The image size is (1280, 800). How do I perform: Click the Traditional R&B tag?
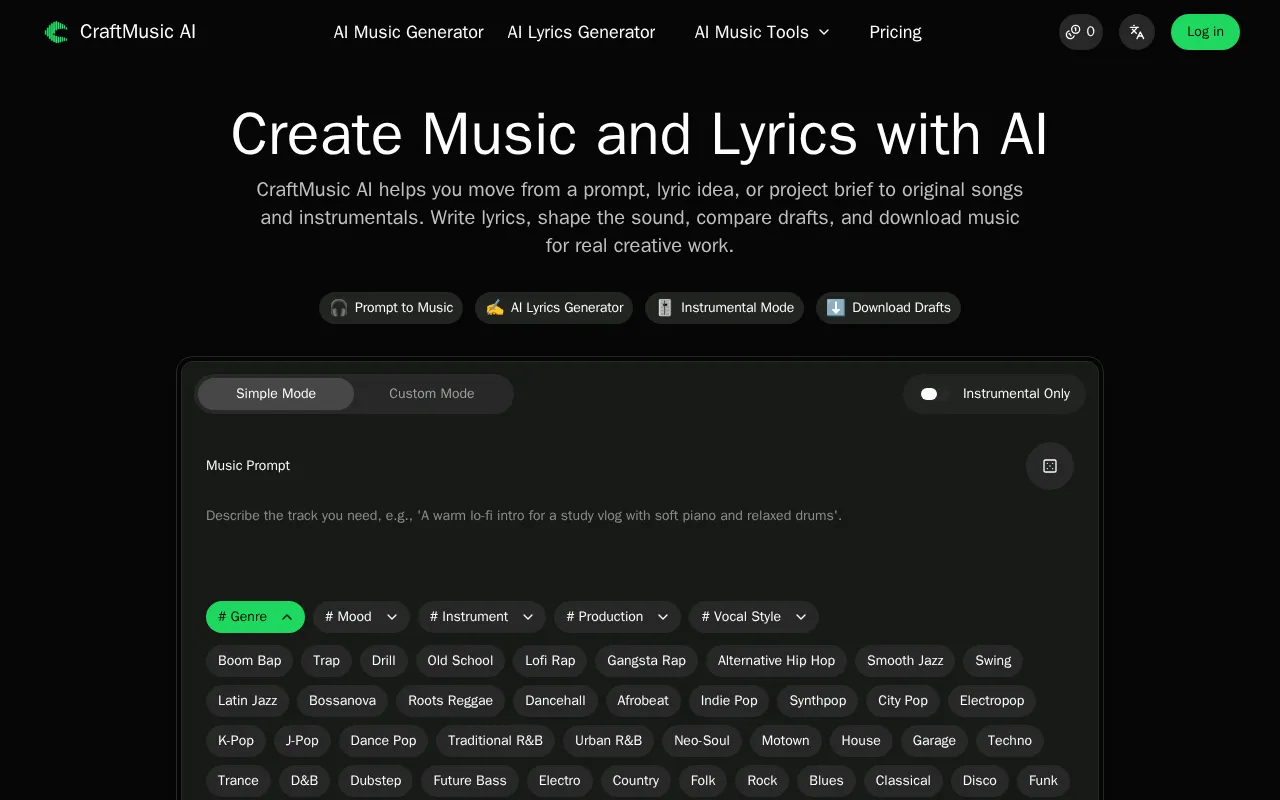point(495,741)
